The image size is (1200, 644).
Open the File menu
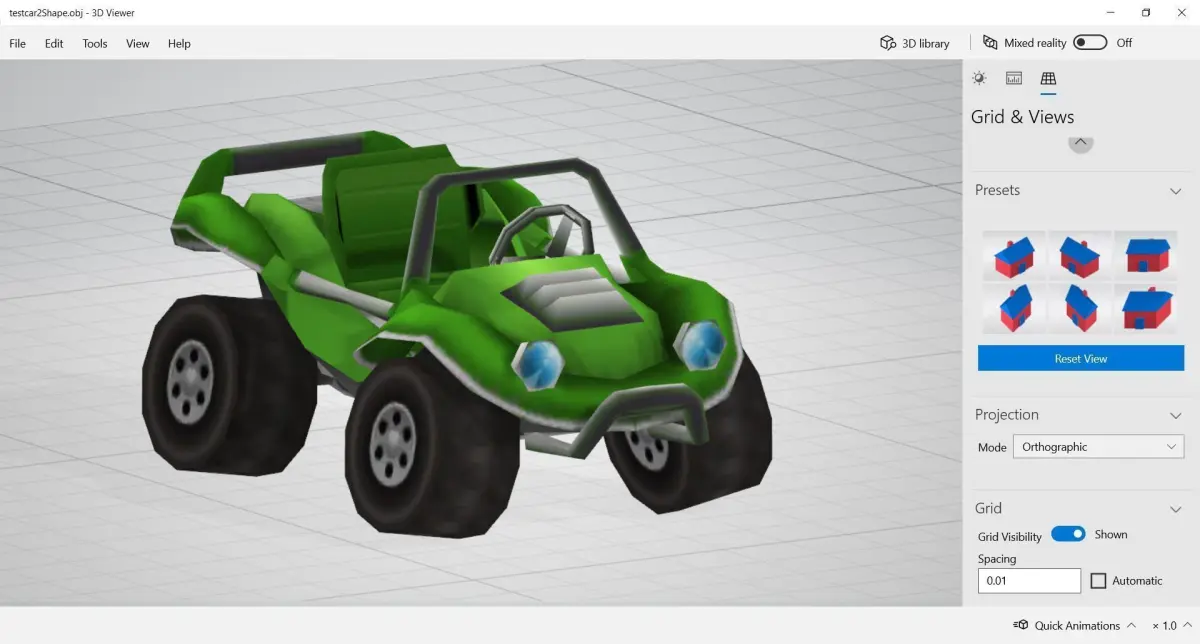18,44
